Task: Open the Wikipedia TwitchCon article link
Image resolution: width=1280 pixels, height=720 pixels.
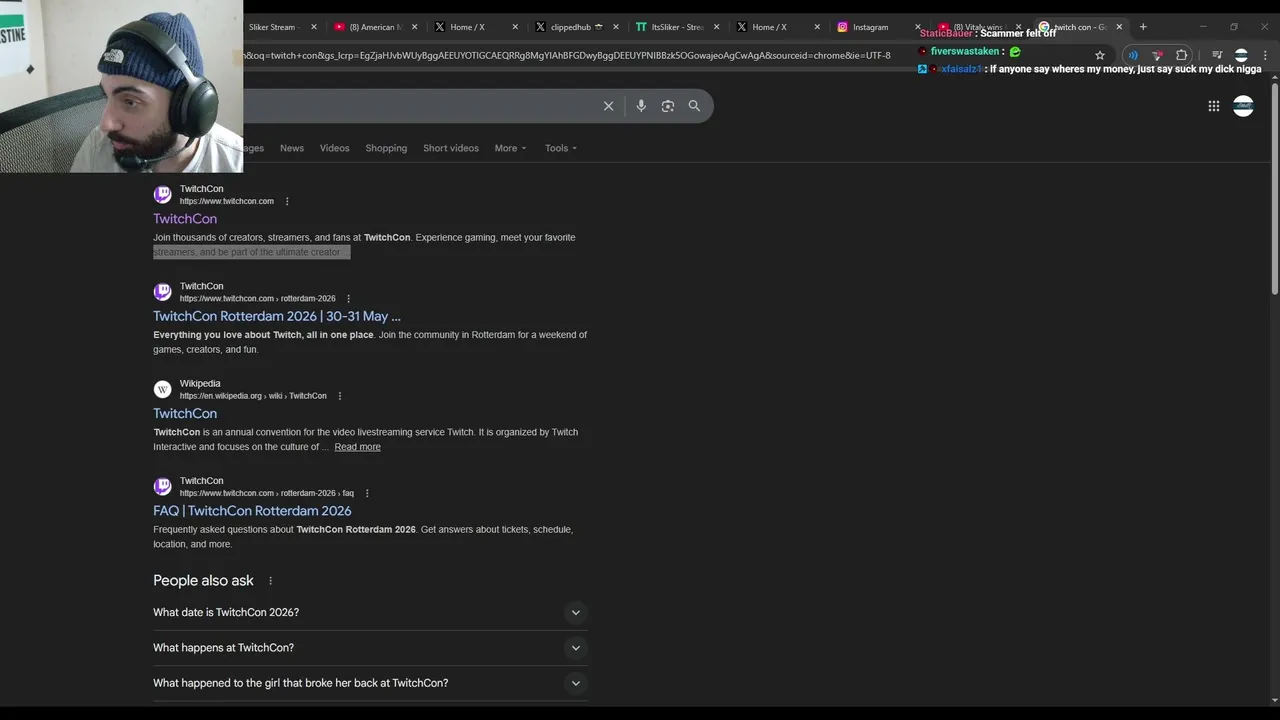Action: [185, 413]
